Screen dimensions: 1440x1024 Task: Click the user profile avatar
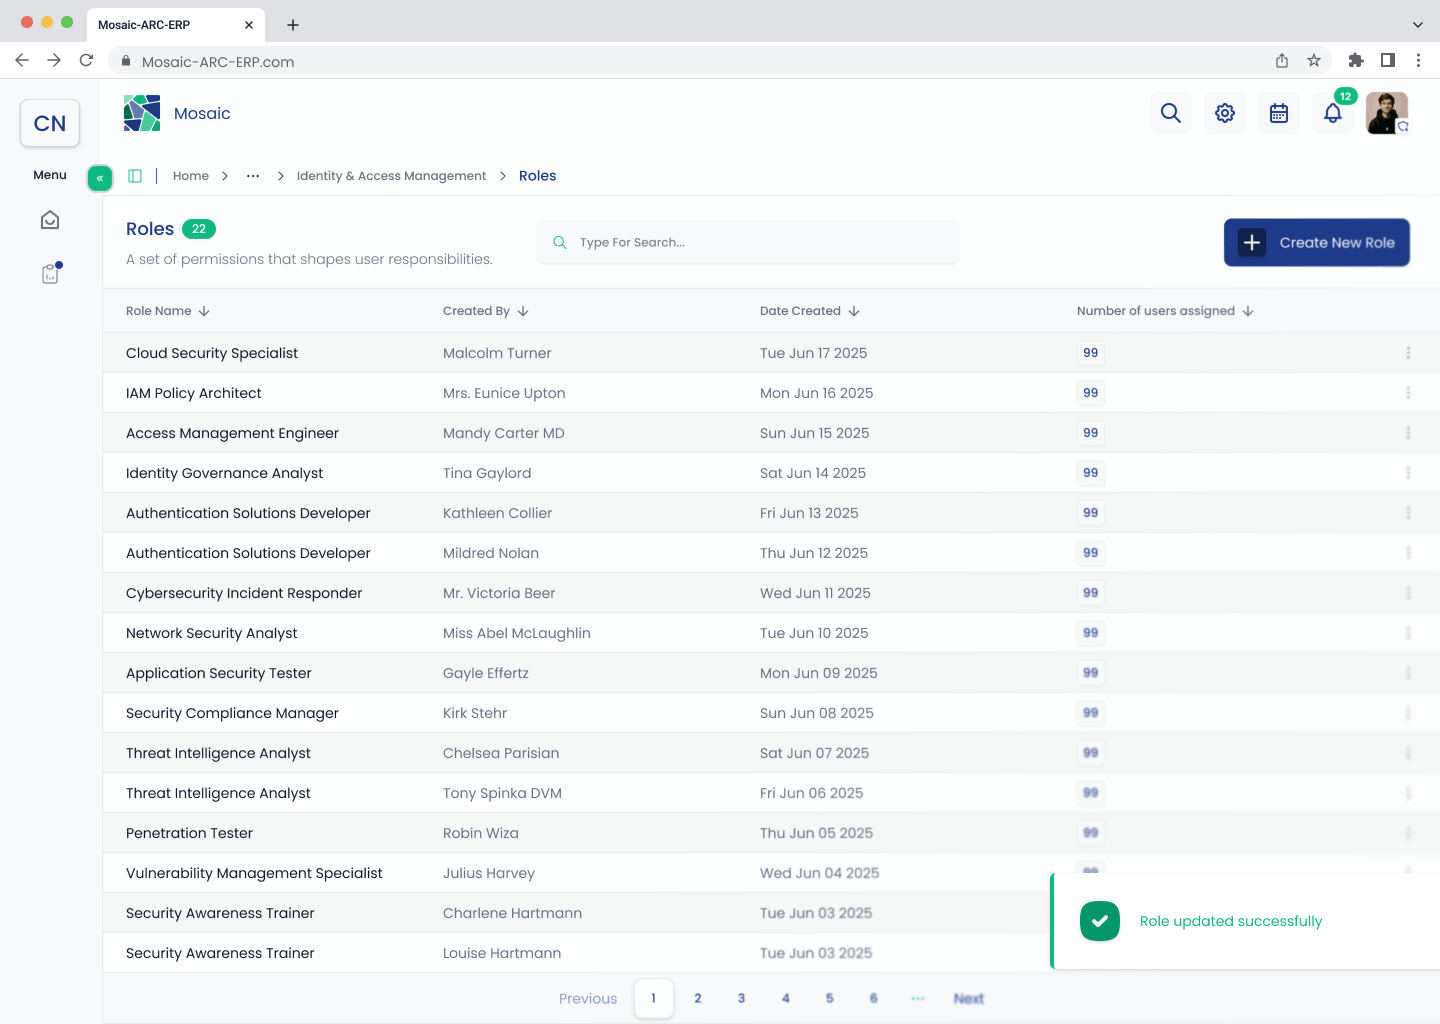(x=1387, y=113)
